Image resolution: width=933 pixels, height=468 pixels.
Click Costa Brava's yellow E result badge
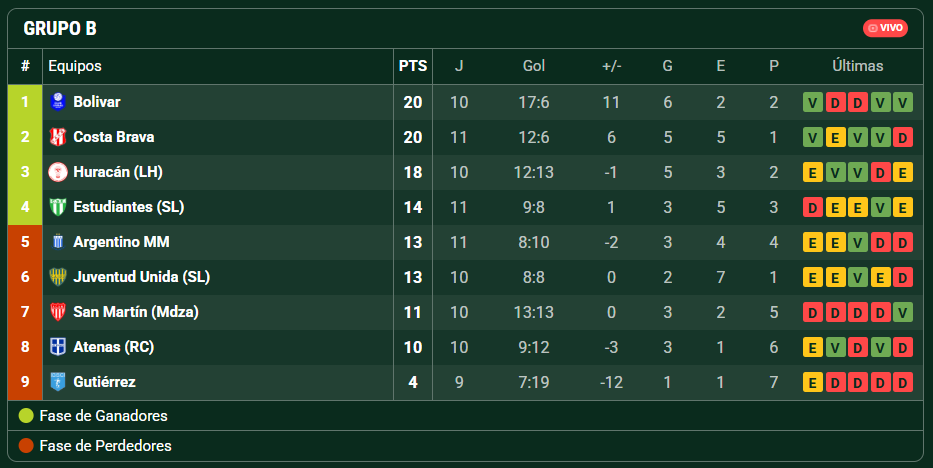835,137
